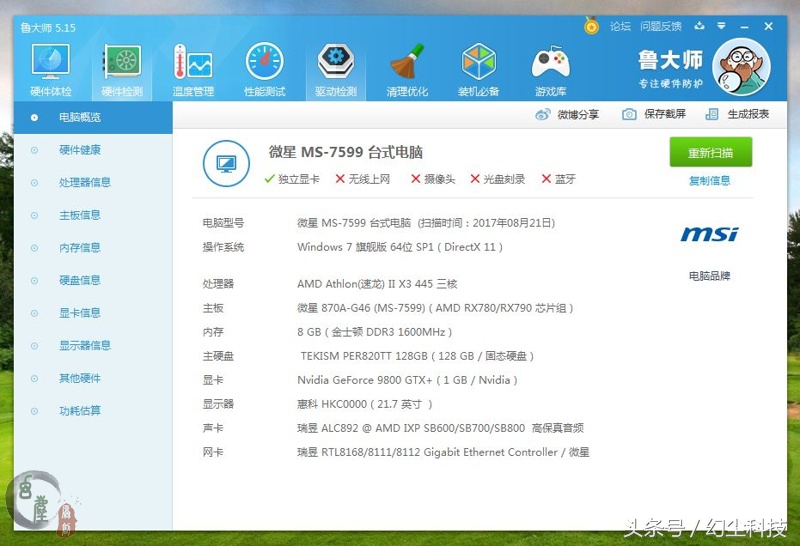Click the monitor icon beside computer title
This screenshot has height=546, width=800.
click(226, 164)
